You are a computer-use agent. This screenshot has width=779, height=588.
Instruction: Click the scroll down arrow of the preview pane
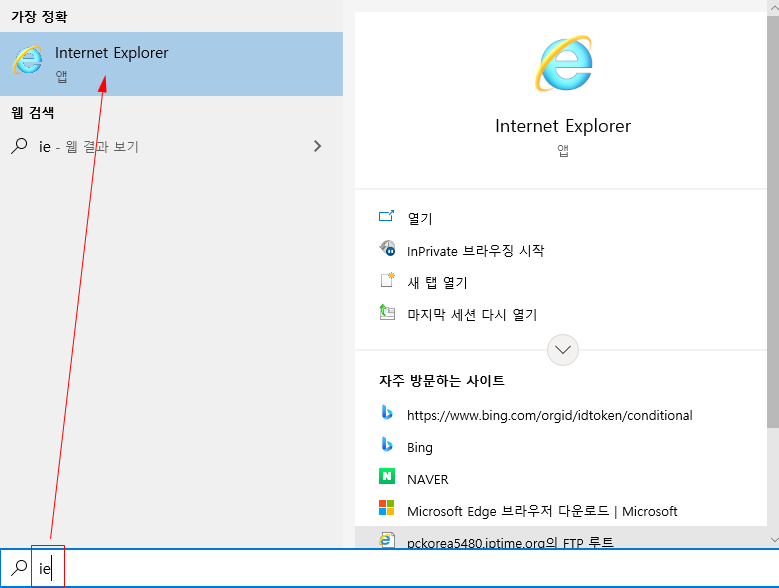tap(773, 539)
